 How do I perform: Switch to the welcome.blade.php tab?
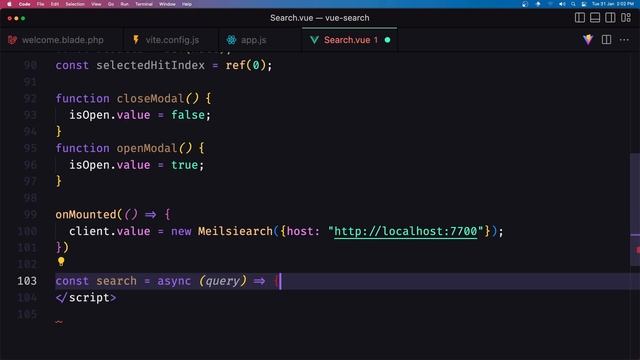click(62, 40)
